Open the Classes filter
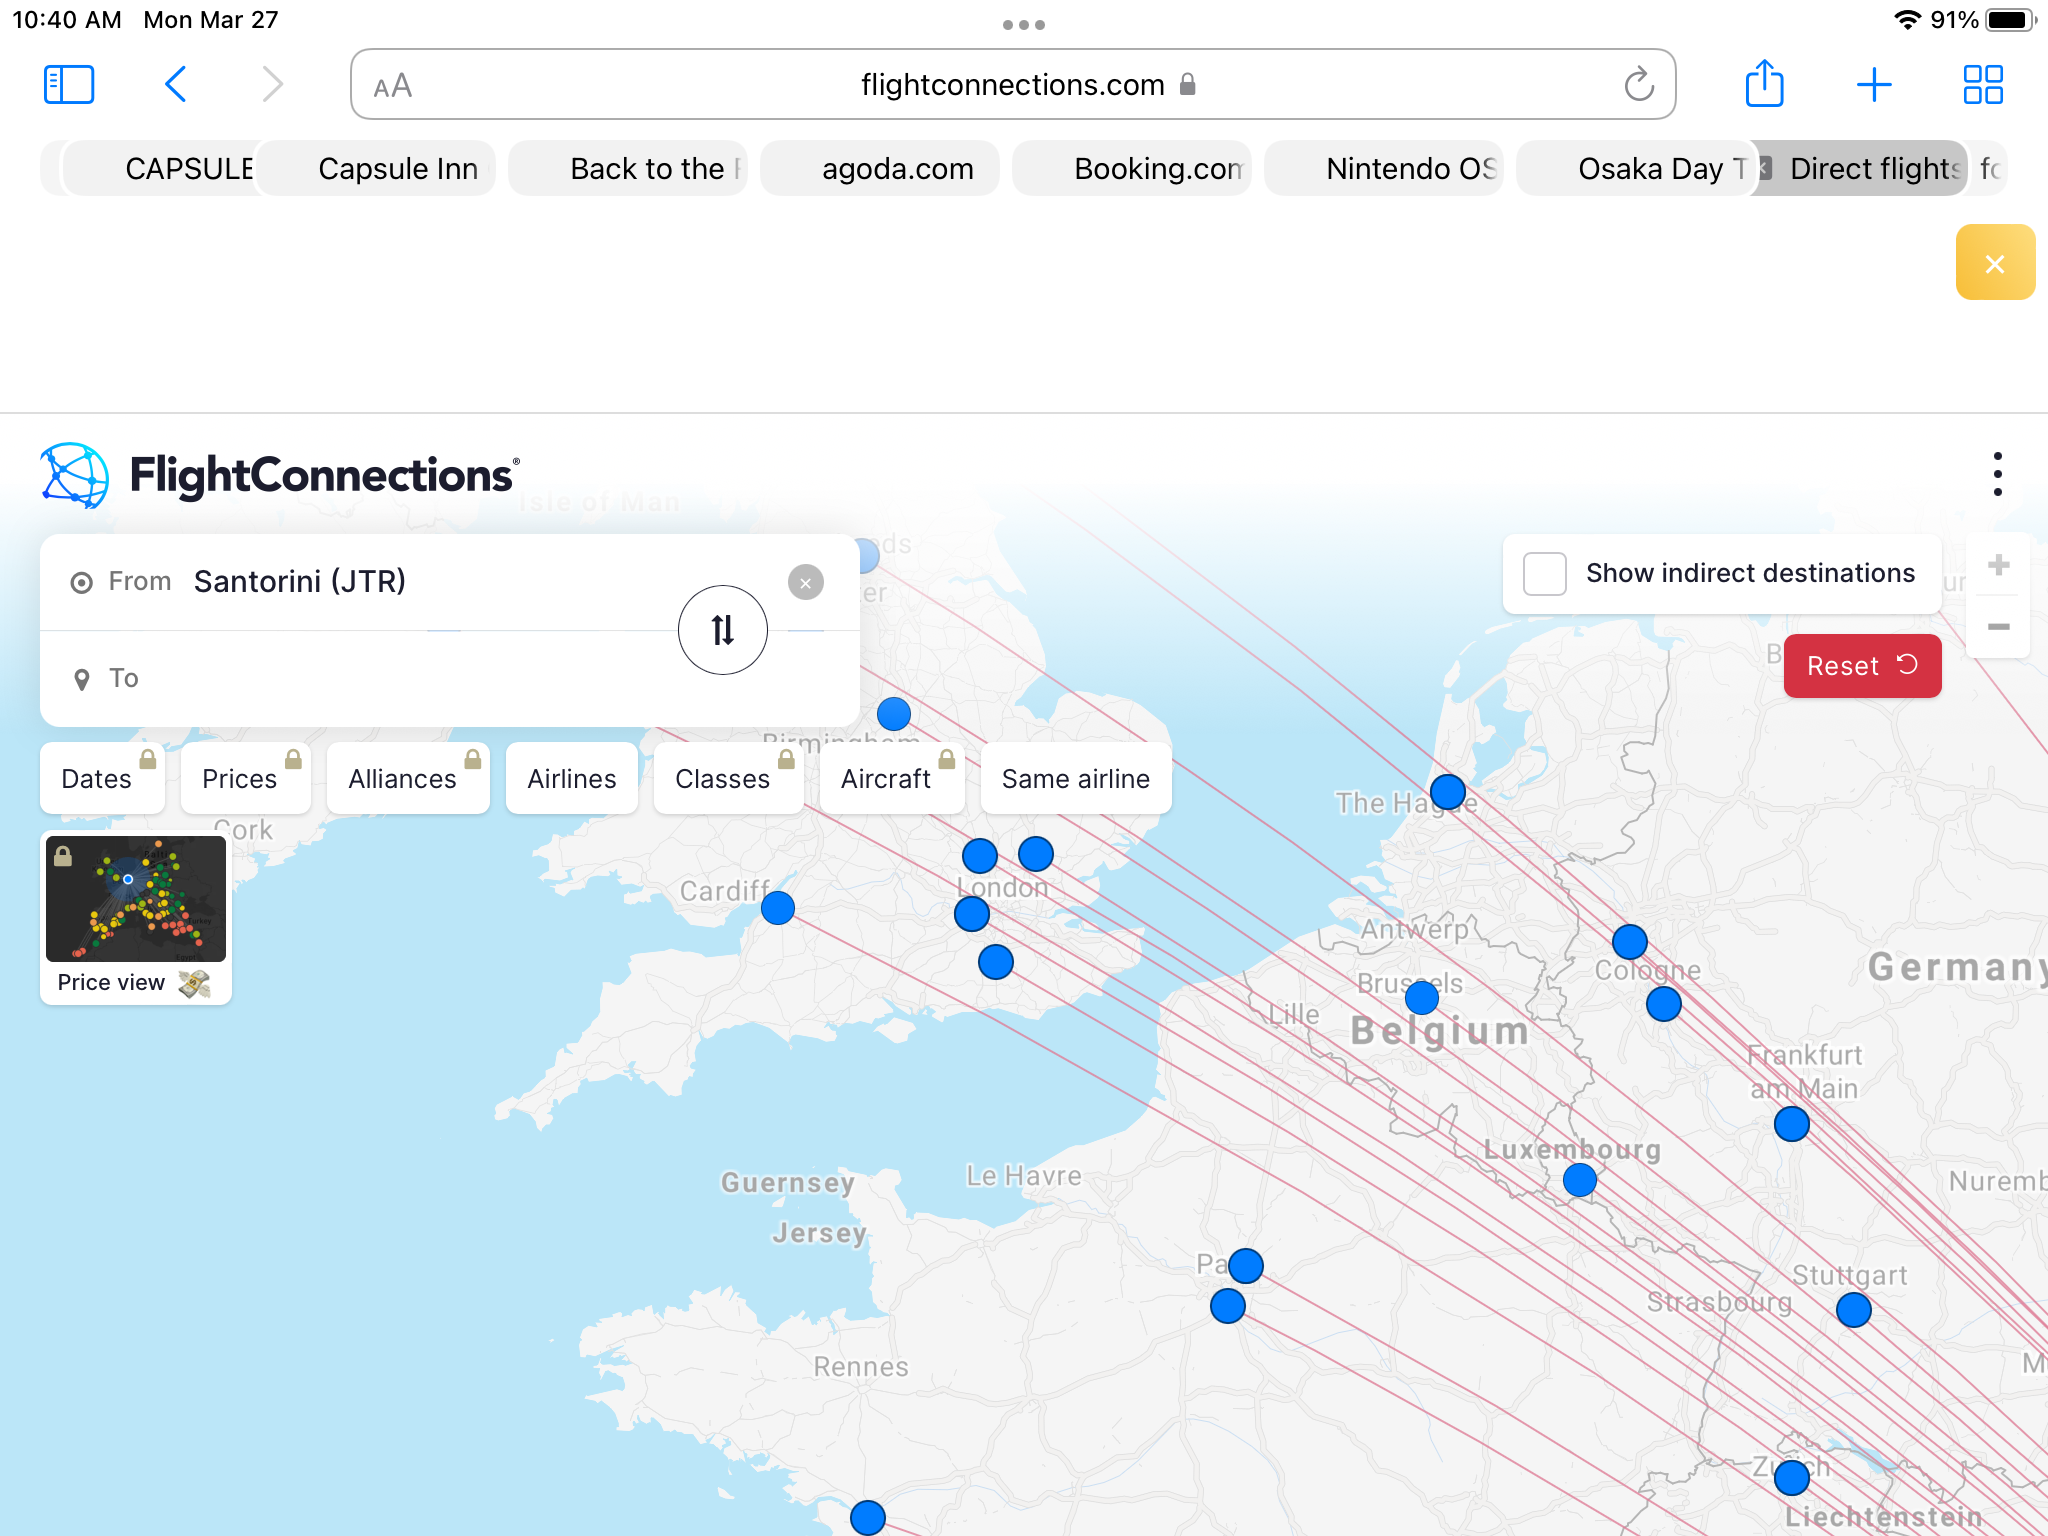2048x1536 pixels. click(x=728, y=778)
